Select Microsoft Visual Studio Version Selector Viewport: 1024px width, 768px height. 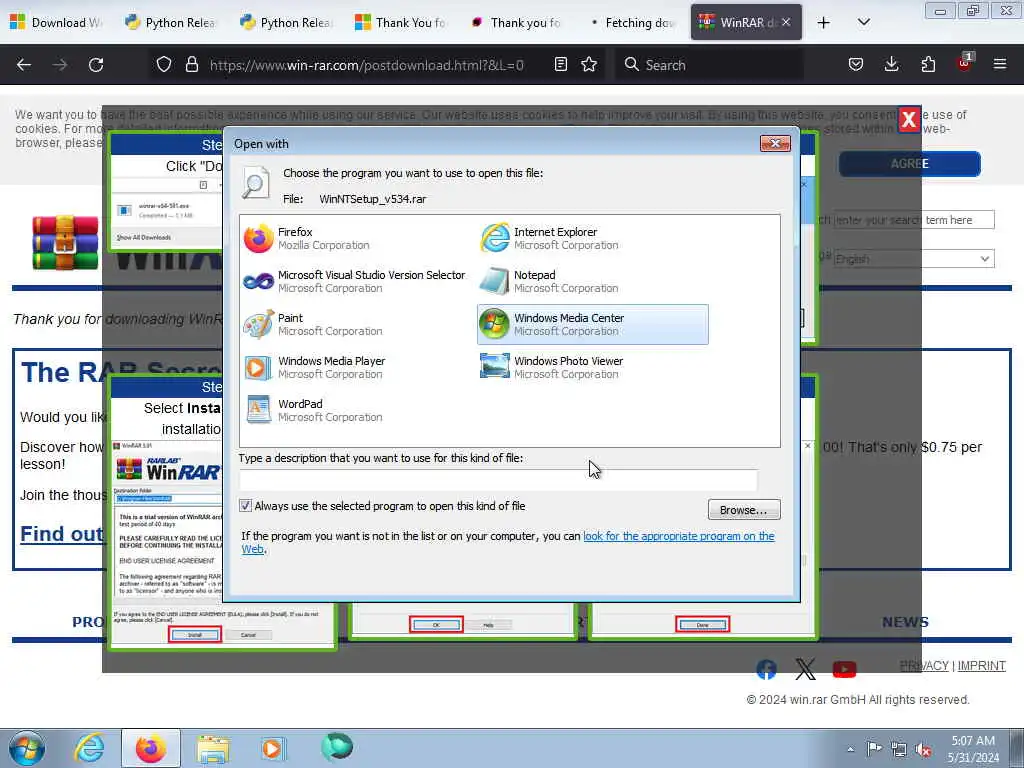click(355, 281)
